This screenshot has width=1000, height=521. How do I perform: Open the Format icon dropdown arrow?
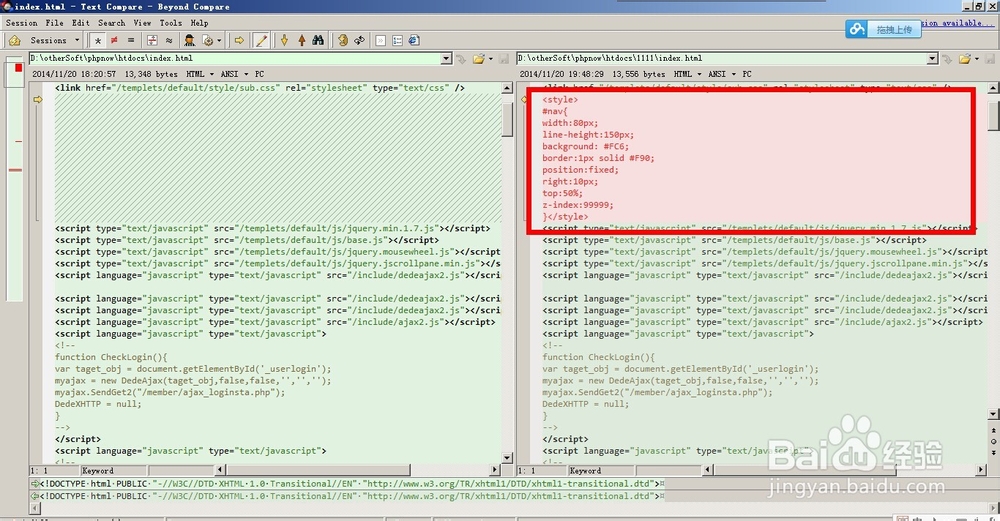(219, 40)
